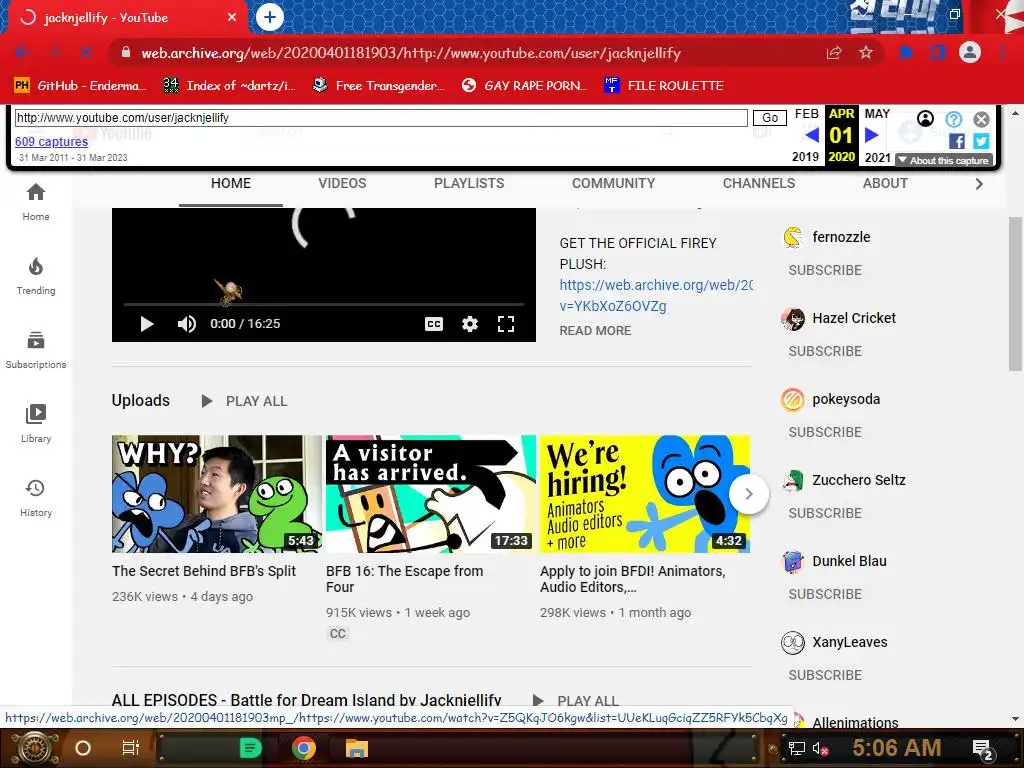
Task: Open the Trending sidebar item
Action: click(36, 276)
